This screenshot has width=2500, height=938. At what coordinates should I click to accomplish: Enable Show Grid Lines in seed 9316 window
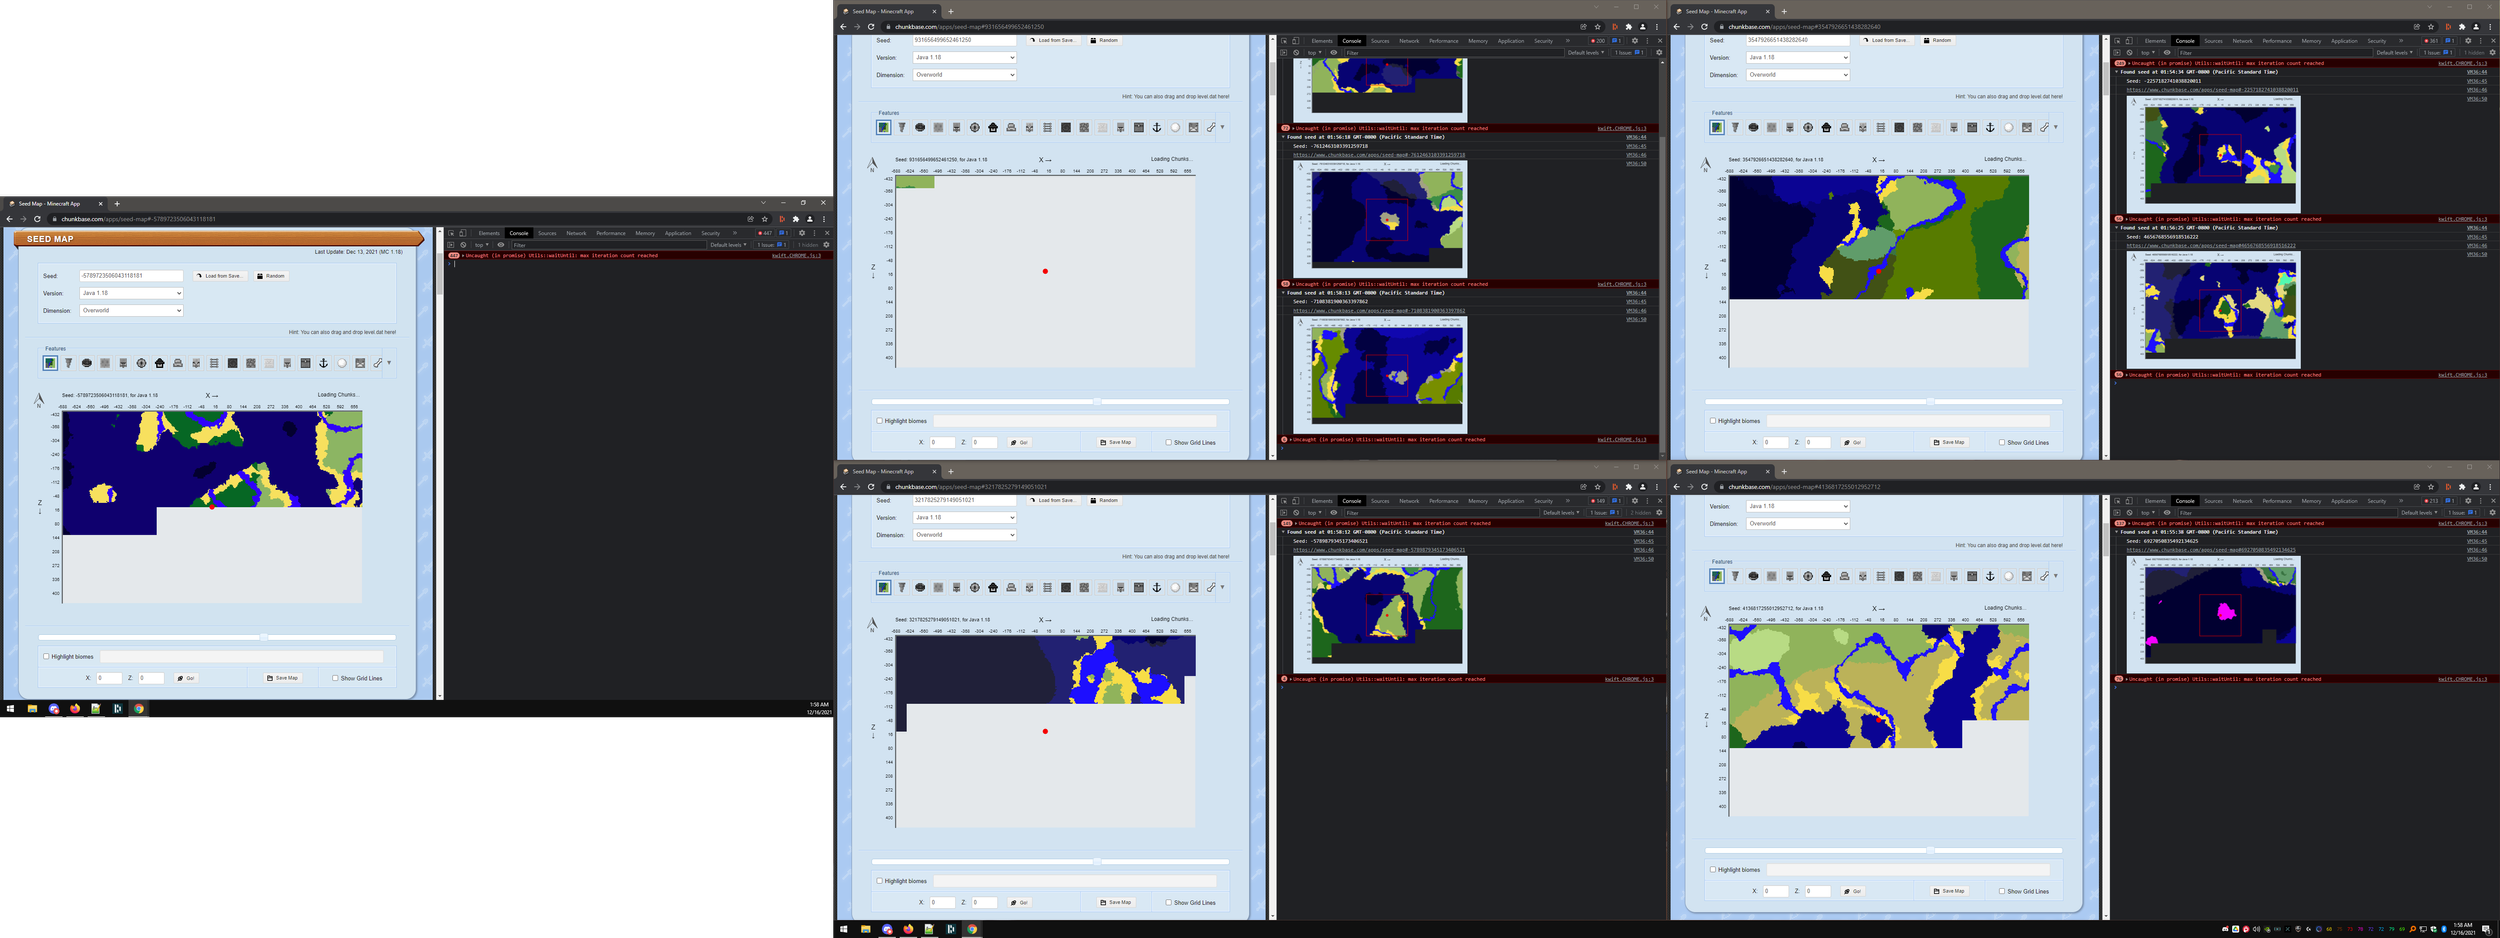click(1168, 442)
